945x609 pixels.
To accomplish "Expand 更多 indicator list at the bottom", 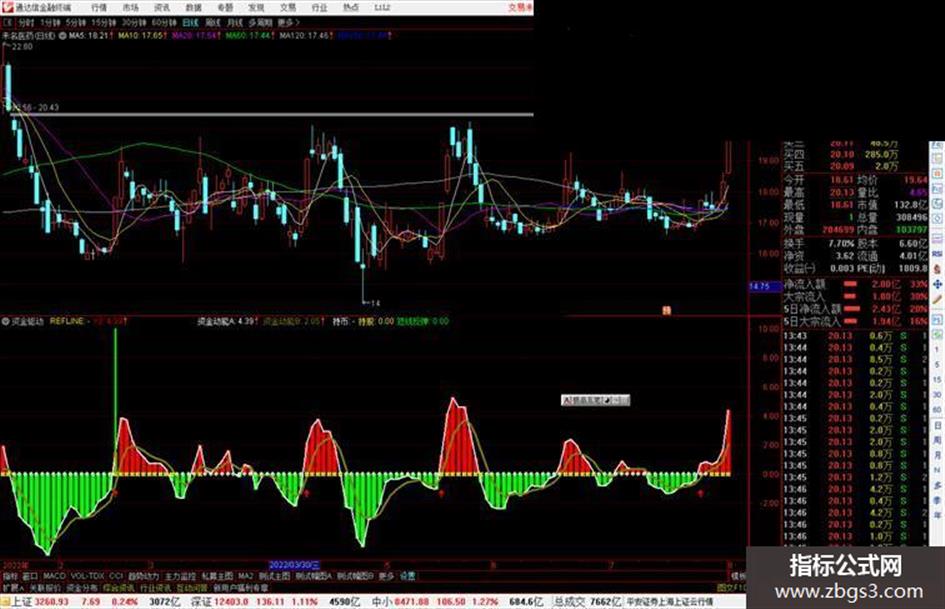I will click(386, 576).
